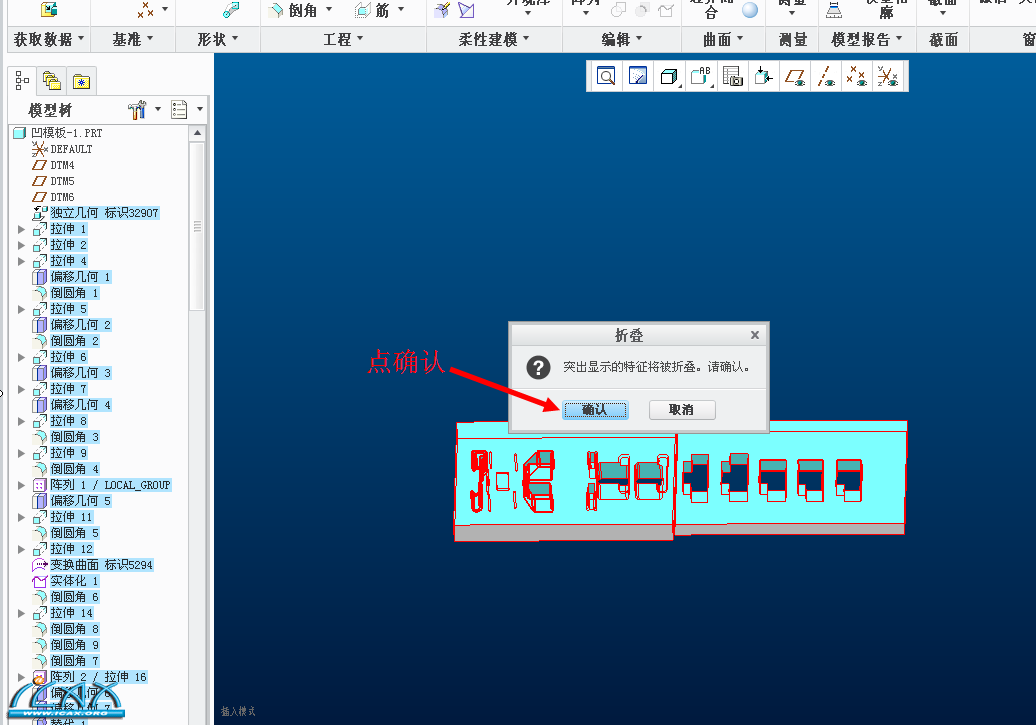
Task: Open the Display Style cube icon
Action: pyautogui.click(x=669, y=76)
